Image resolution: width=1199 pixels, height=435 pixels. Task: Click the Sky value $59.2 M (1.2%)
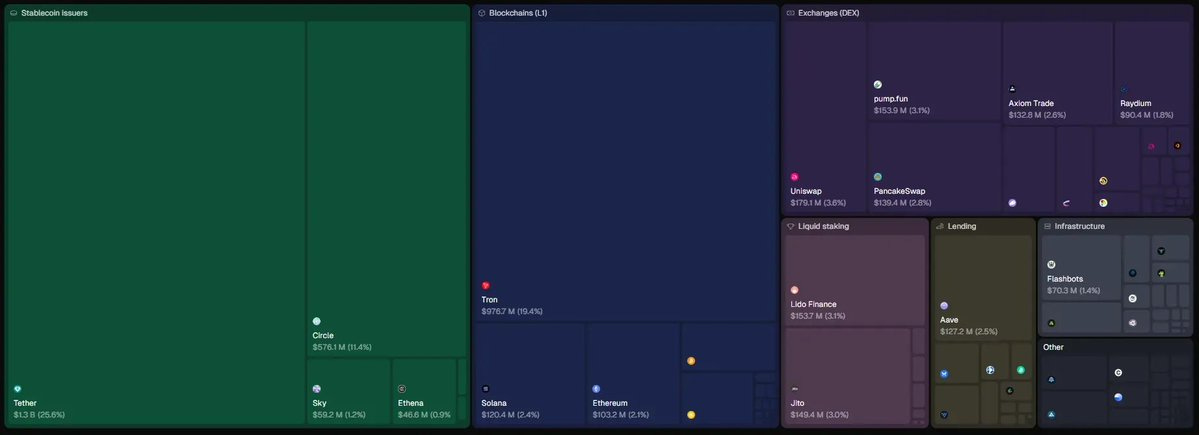click(x=339, y=415)
